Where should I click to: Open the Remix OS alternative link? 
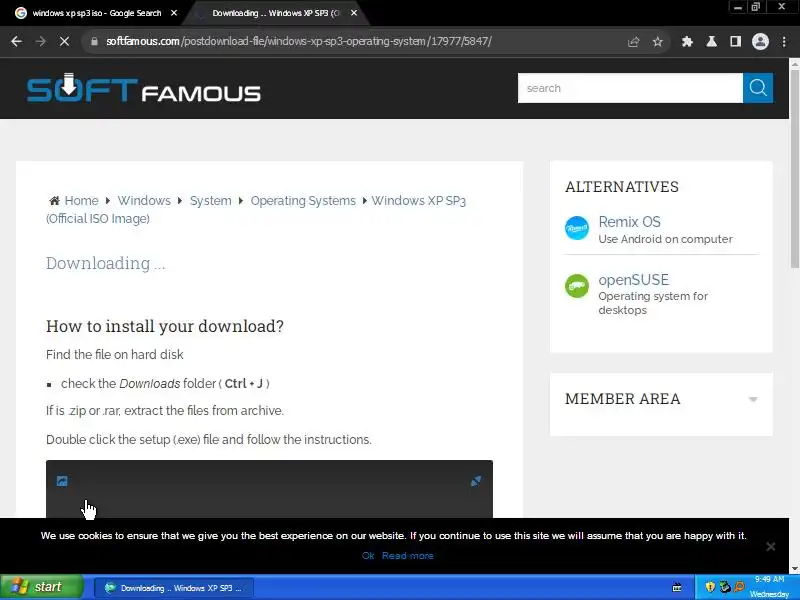(629, 222)
